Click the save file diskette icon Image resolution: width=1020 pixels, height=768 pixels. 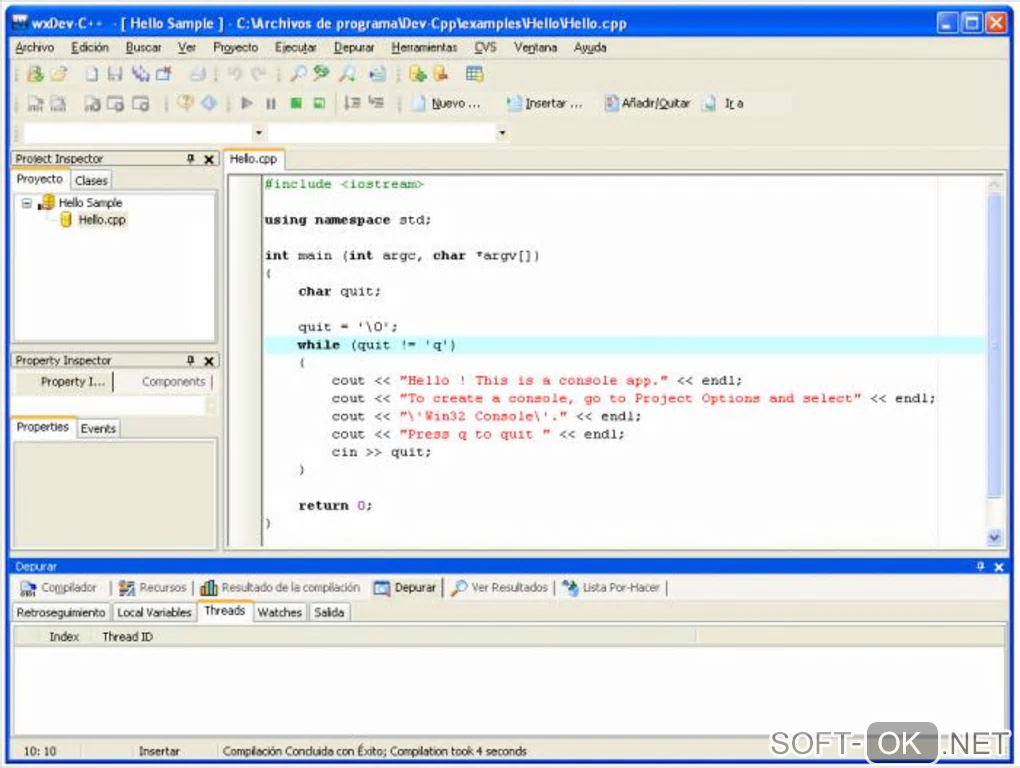[115, 74]
